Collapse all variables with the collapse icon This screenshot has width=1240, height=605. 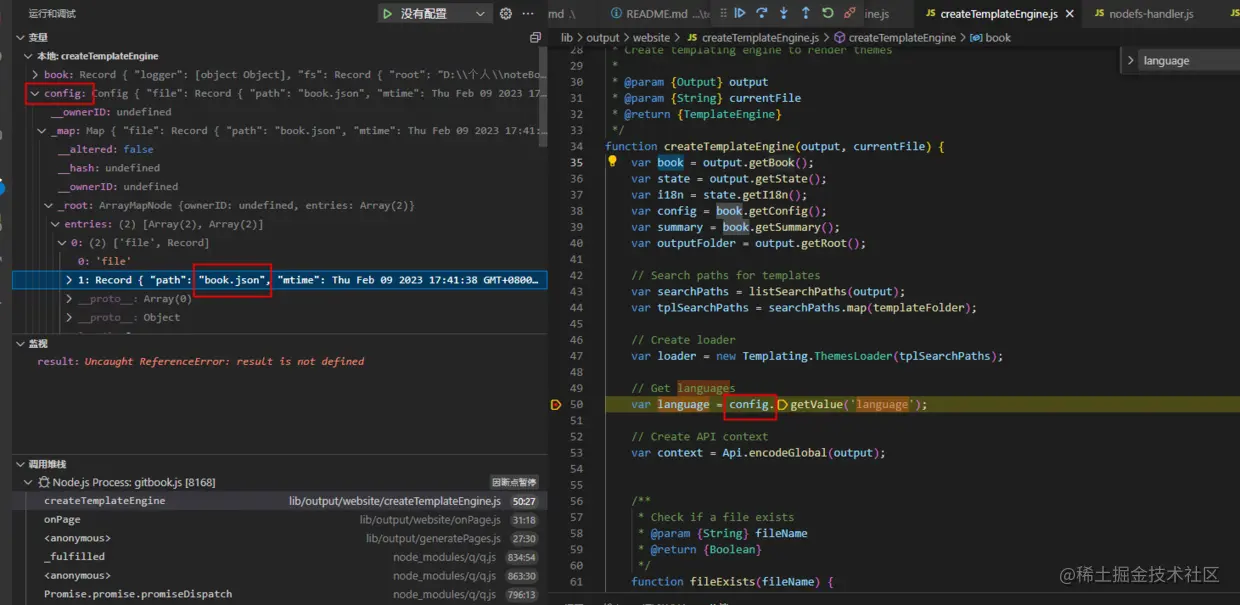click(x=535, y=37)
